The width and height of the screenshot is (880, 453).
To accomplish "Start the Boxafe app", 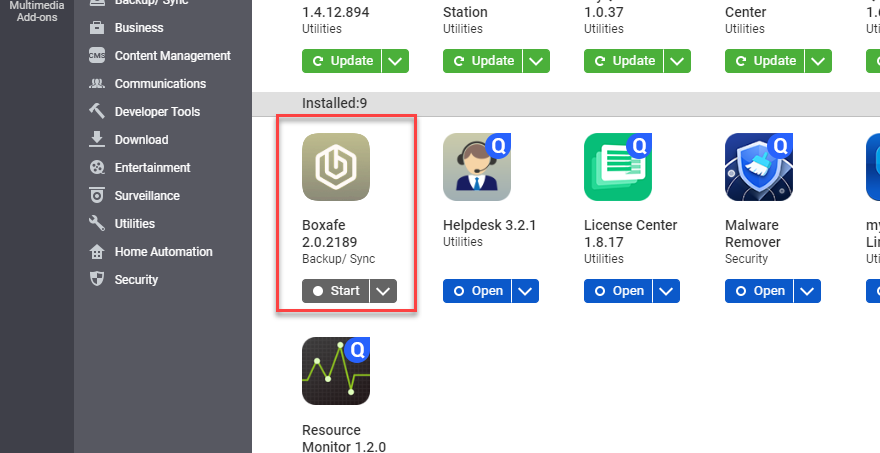I will pos(335,291).
